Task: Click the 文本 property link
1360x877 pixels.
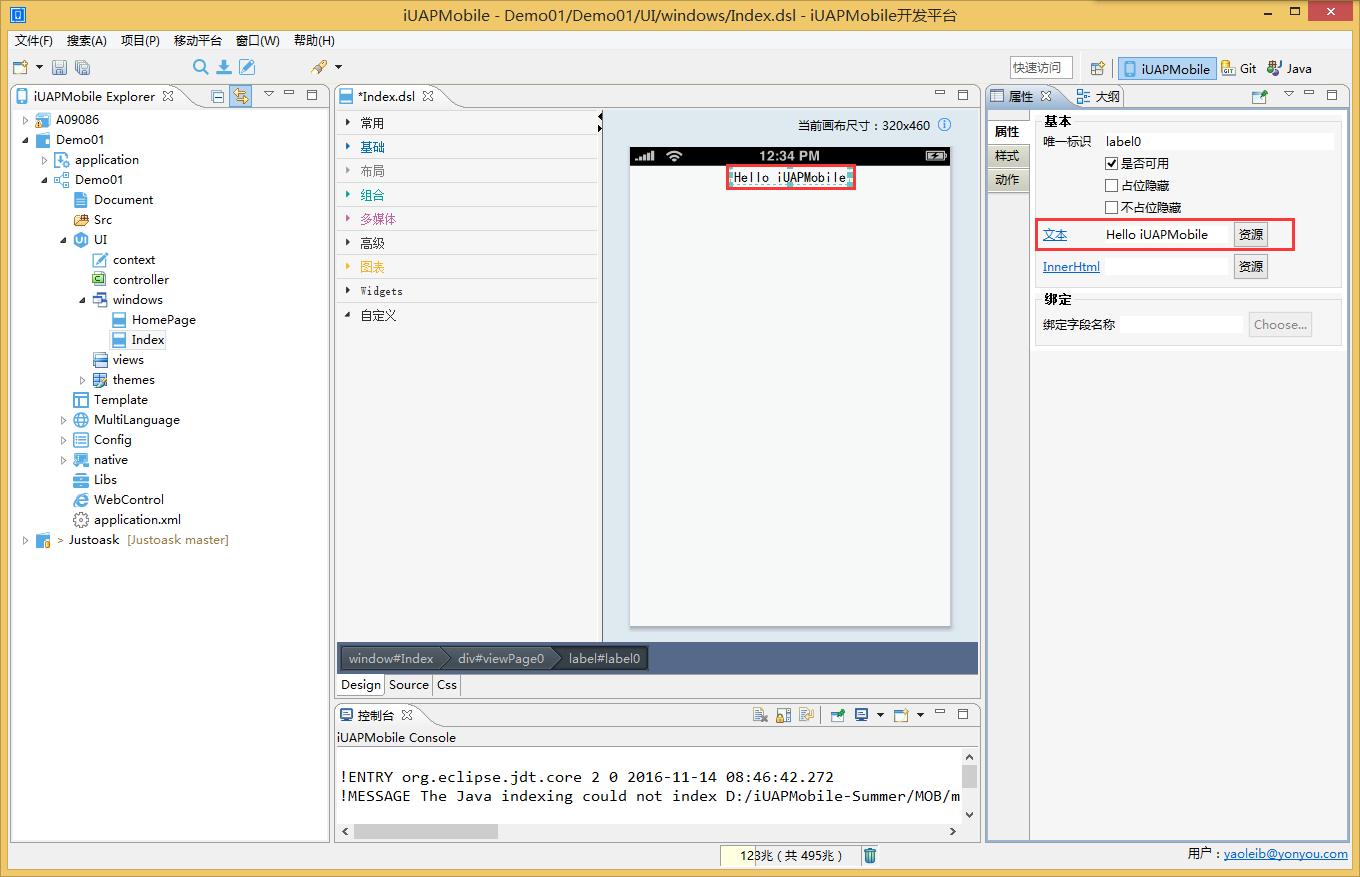Action: pyautogui.click(x=1055, y=235)
